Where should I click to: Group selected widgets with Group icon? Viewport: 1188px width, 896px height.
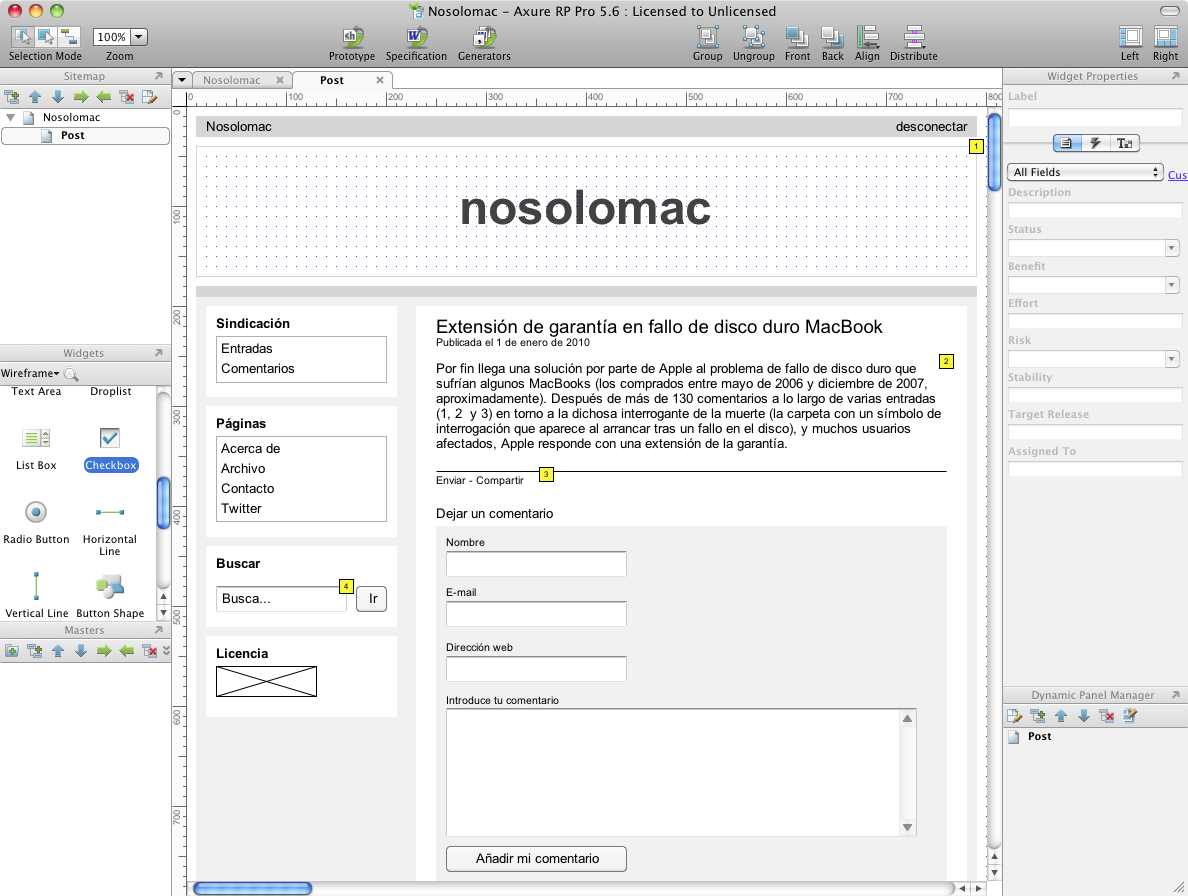pyautogui.click(x=708, y=37)
